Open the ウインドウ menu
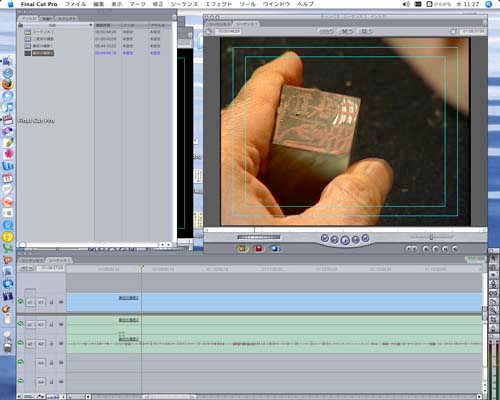This screenshot has height=400, width=500. [x=276, y=4]
